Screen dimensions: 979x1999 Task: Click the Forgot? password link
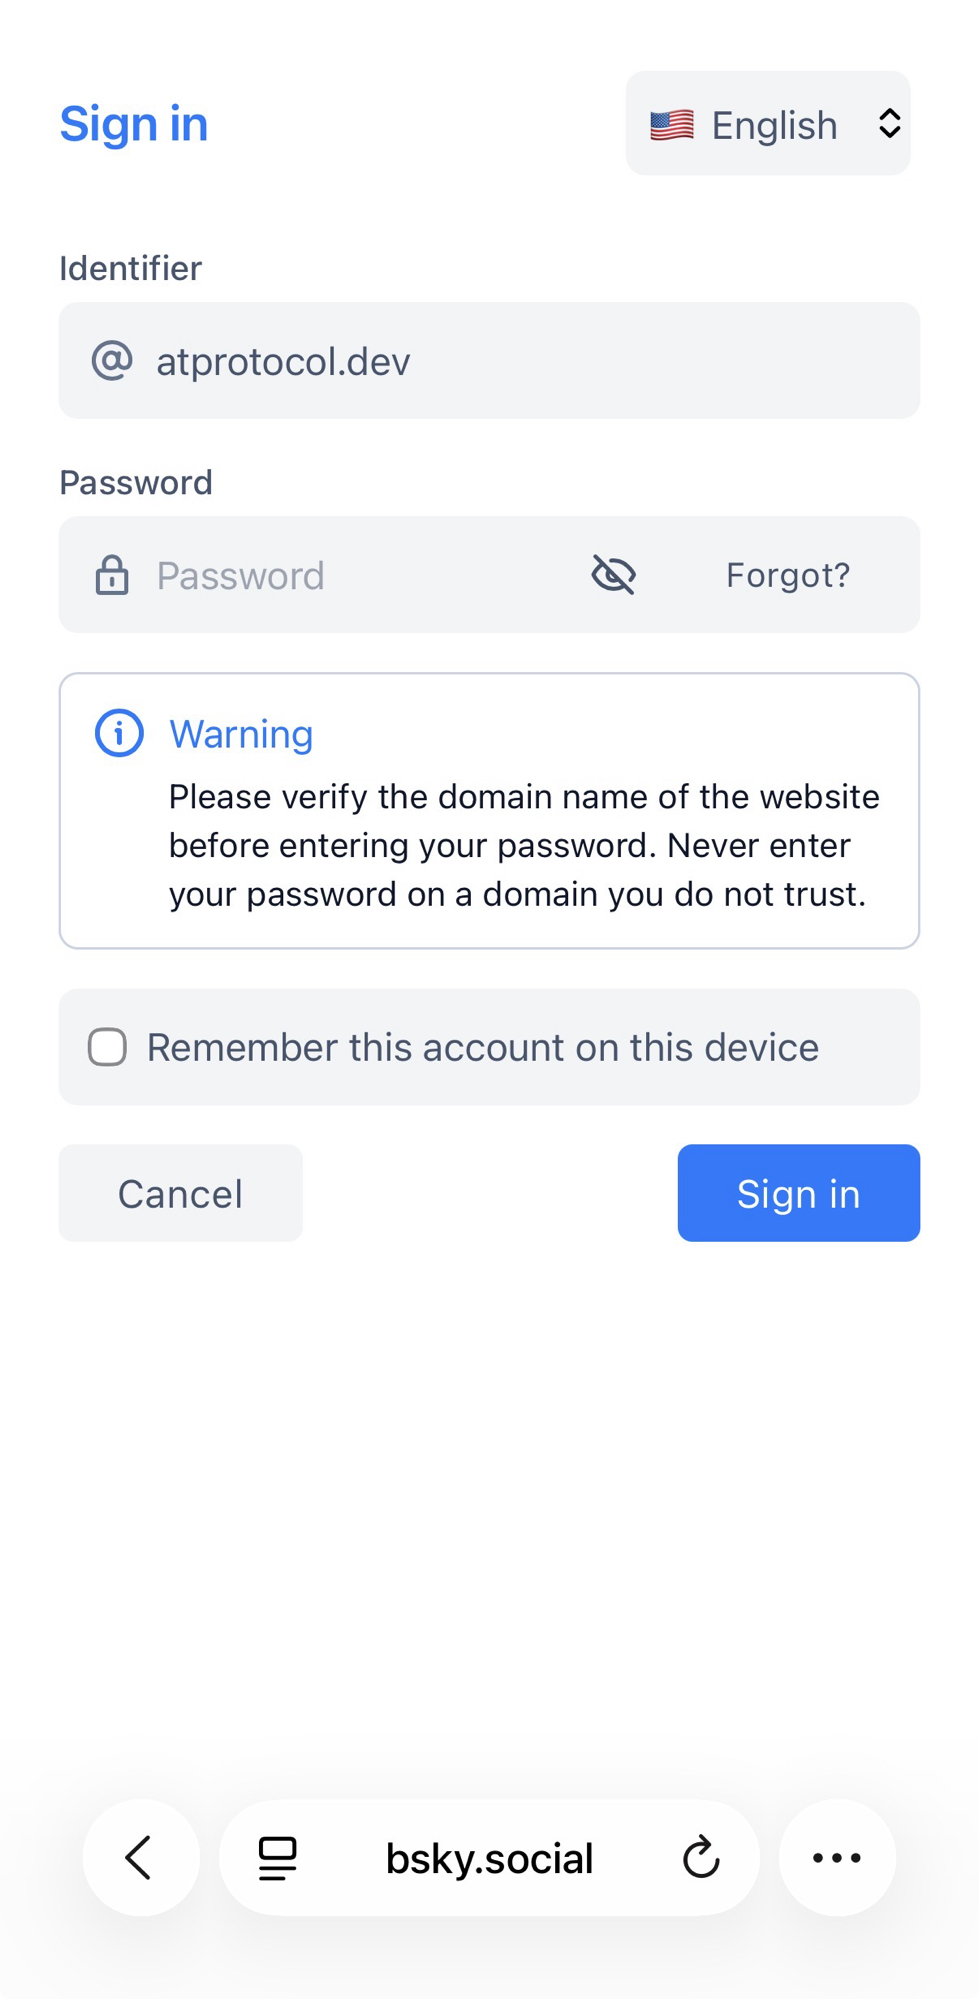(787, 575)
